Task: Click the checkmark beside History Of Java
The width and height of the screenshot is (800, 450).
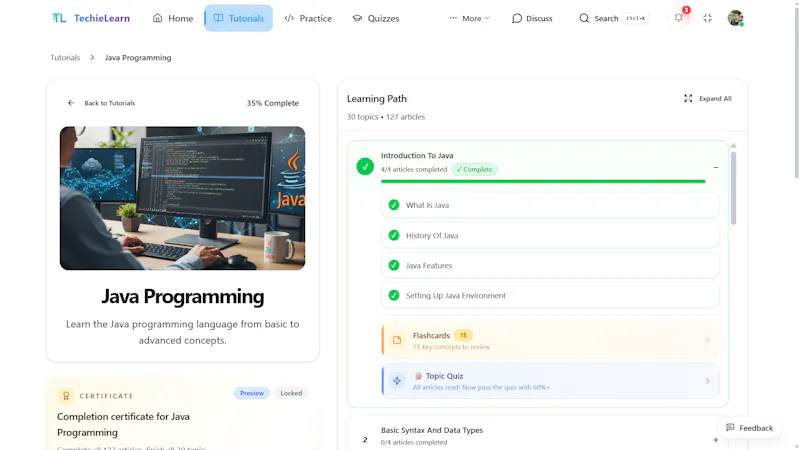Action: coord(394,235)
